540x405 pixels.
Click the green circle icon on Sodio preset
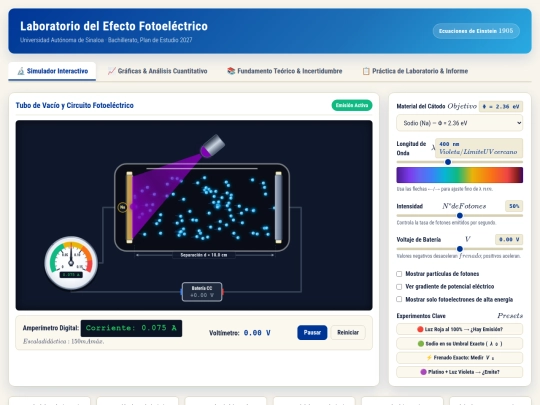click(x=420, y=344)
